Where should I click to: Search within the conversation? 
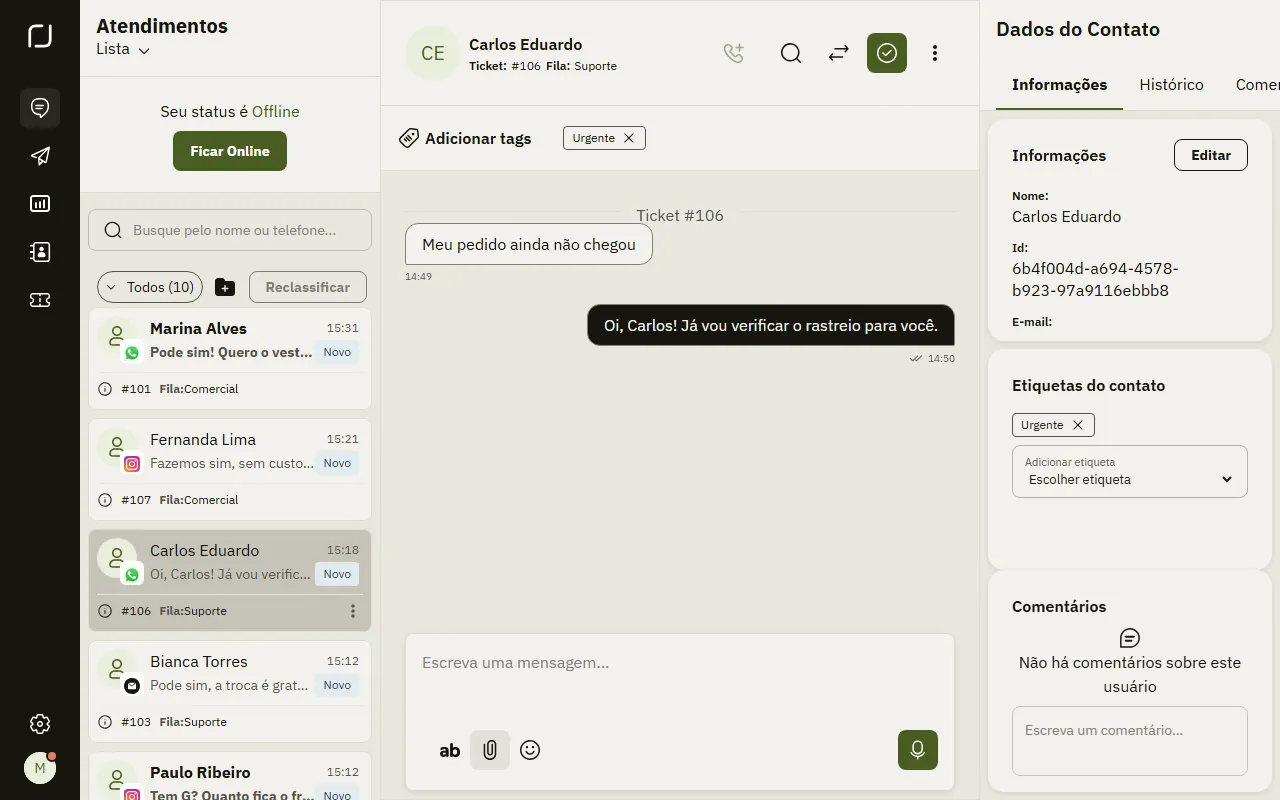[791, 53]
